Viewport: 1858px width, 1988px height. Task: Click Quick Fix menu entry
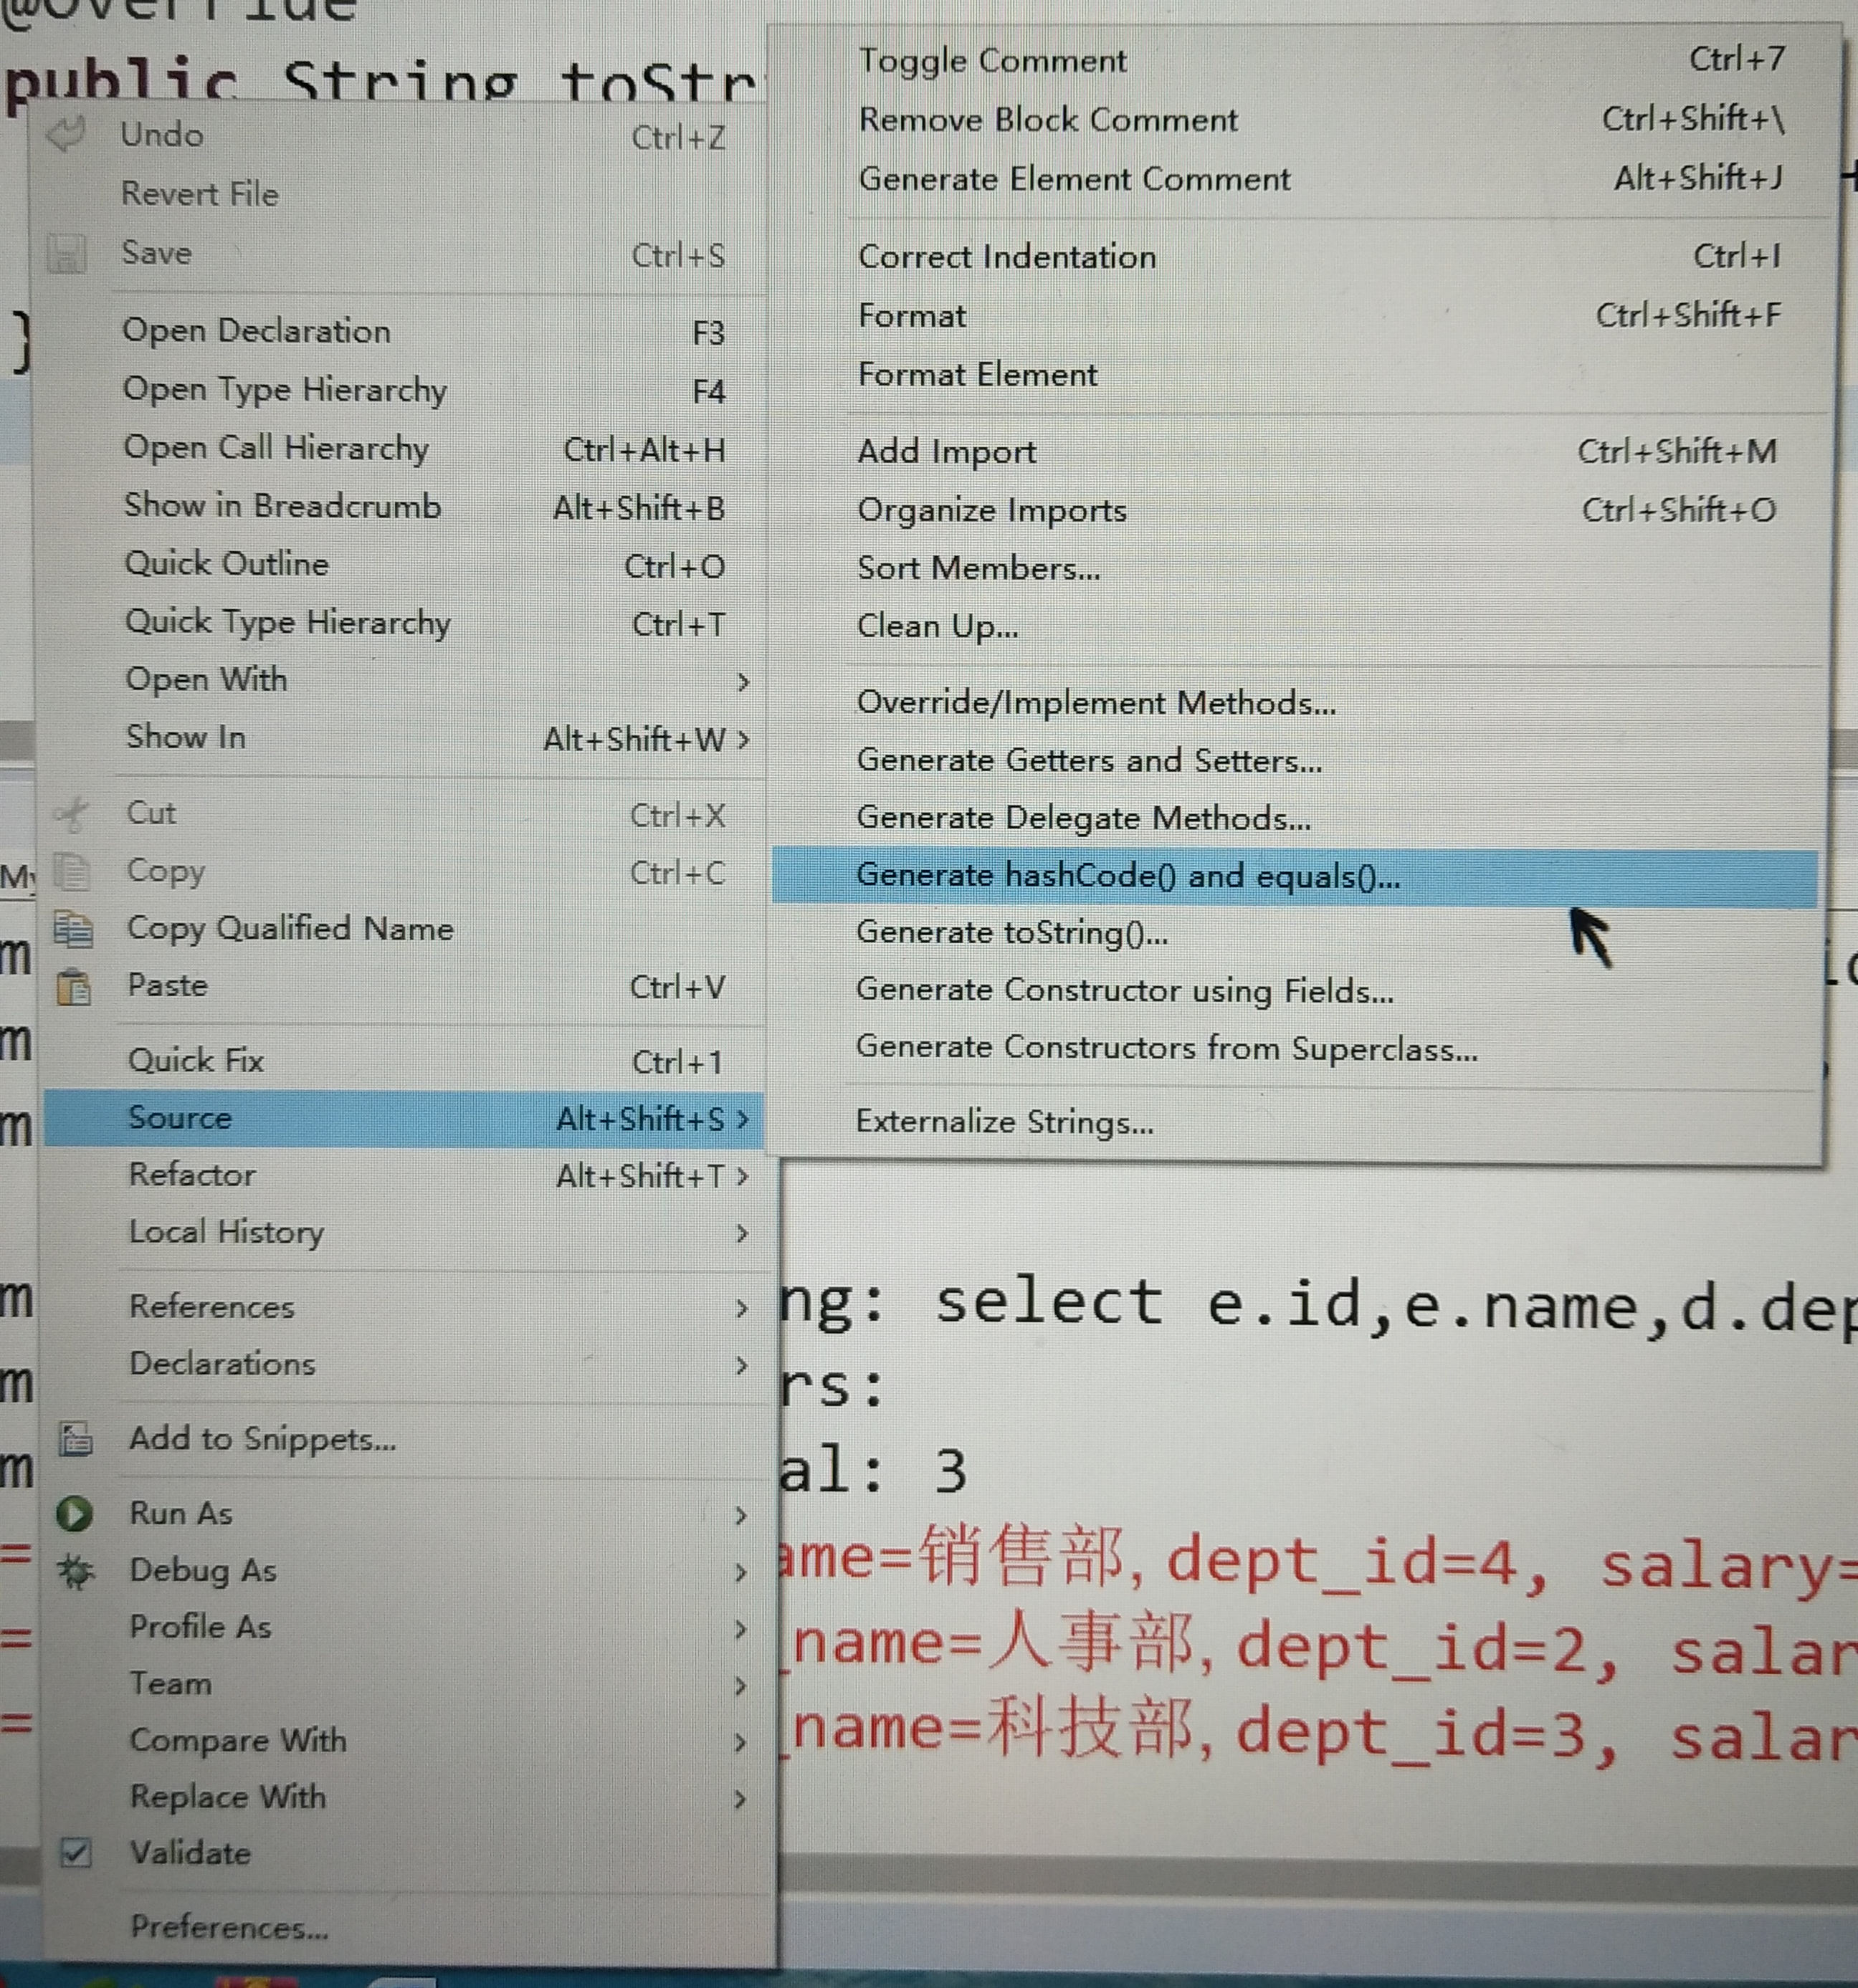click(196, 1060)
